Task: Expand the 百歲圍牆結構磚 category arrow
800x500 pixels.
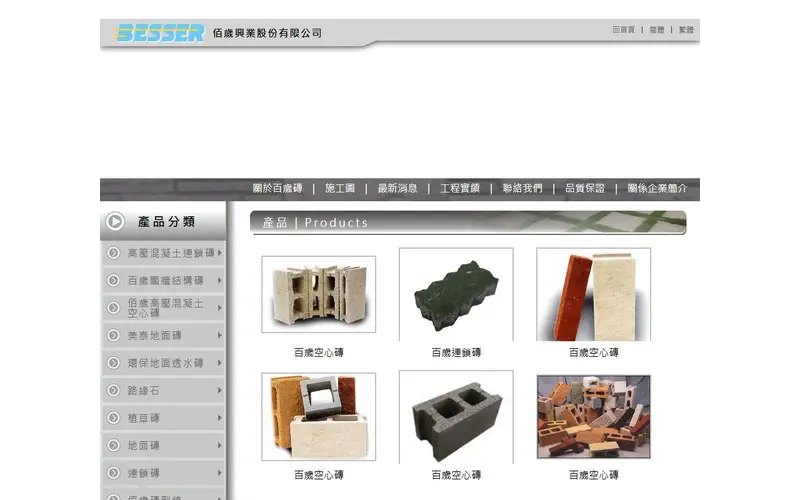Action: [220, 281]
